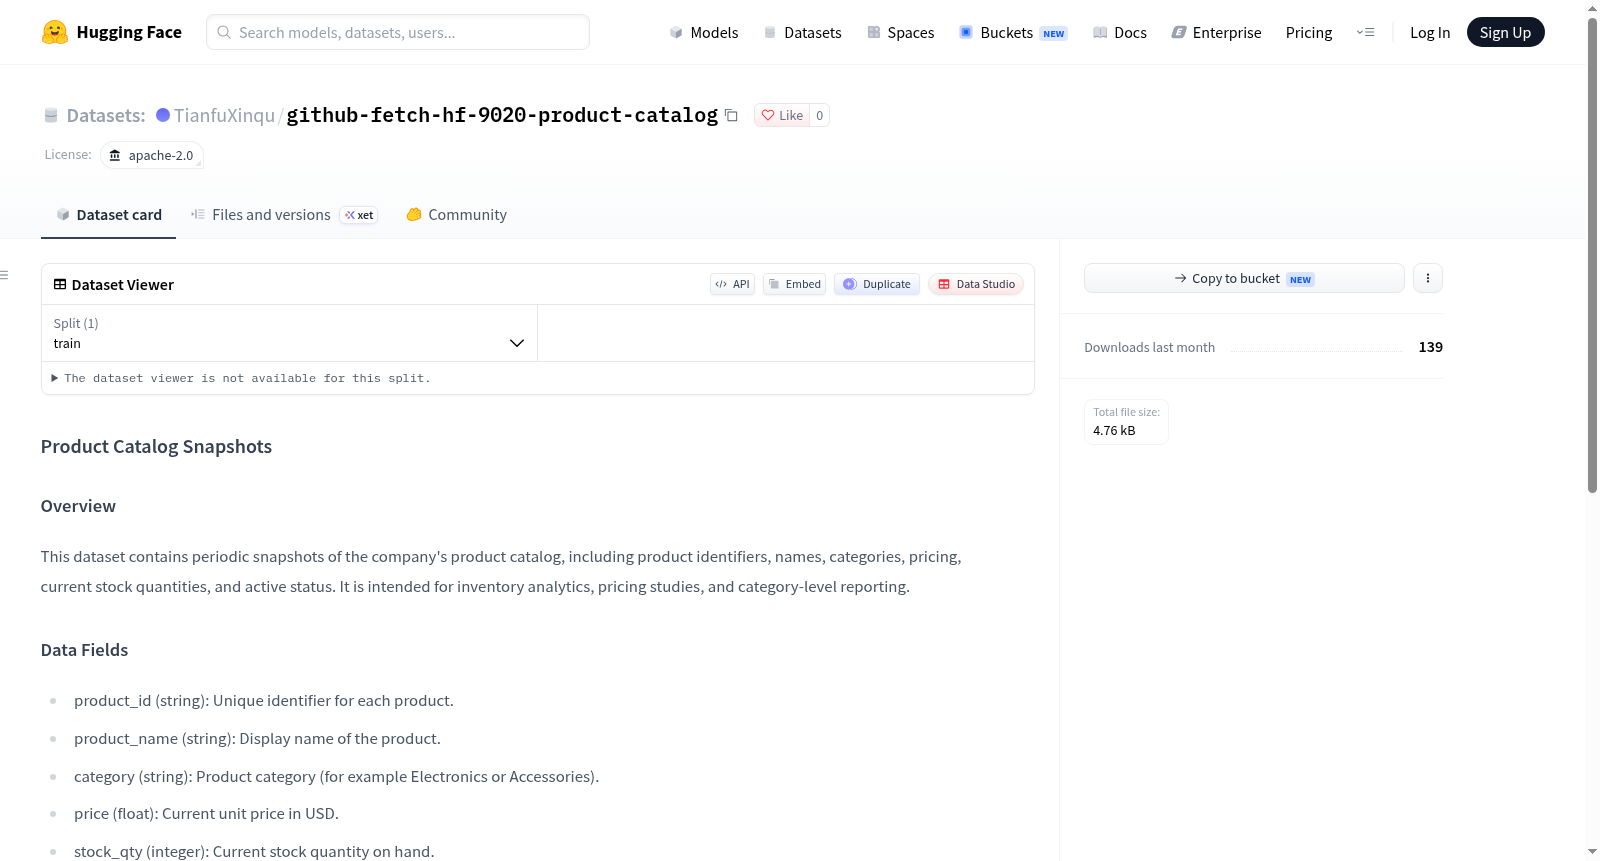1600x861 pixels.
Task: Click the Product Catalog Snapshots heading
Action: [156, 446]
